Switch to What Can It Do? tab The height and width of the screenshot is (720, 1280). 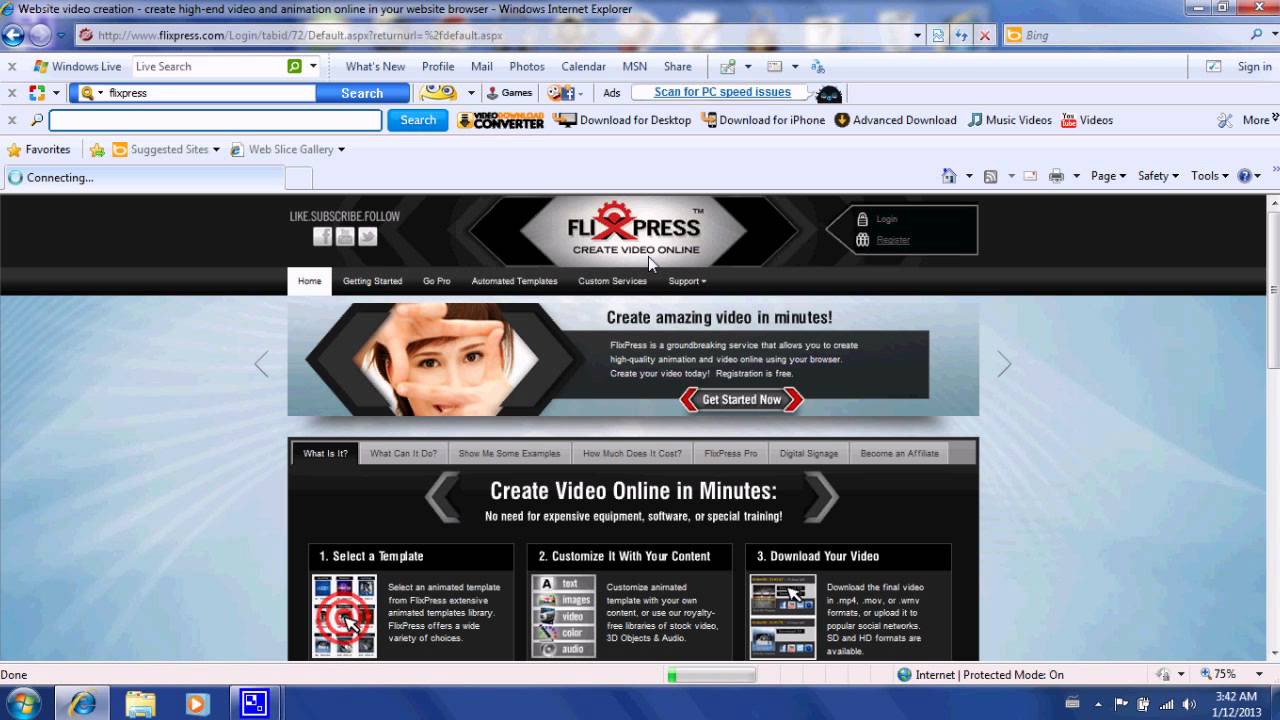click(403, 453)
